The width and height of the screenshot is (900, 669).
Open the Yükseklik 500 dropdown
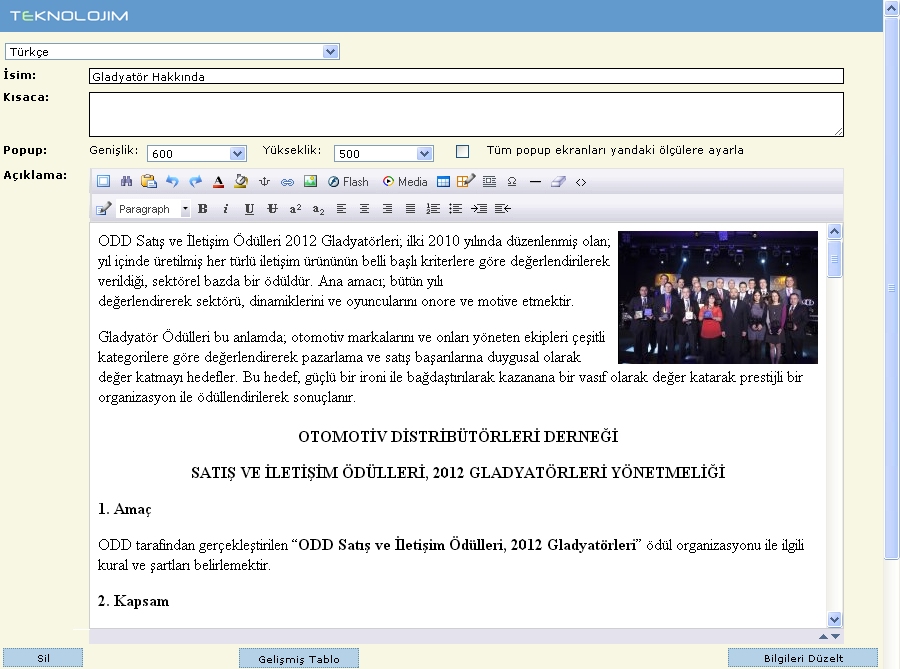383,154
